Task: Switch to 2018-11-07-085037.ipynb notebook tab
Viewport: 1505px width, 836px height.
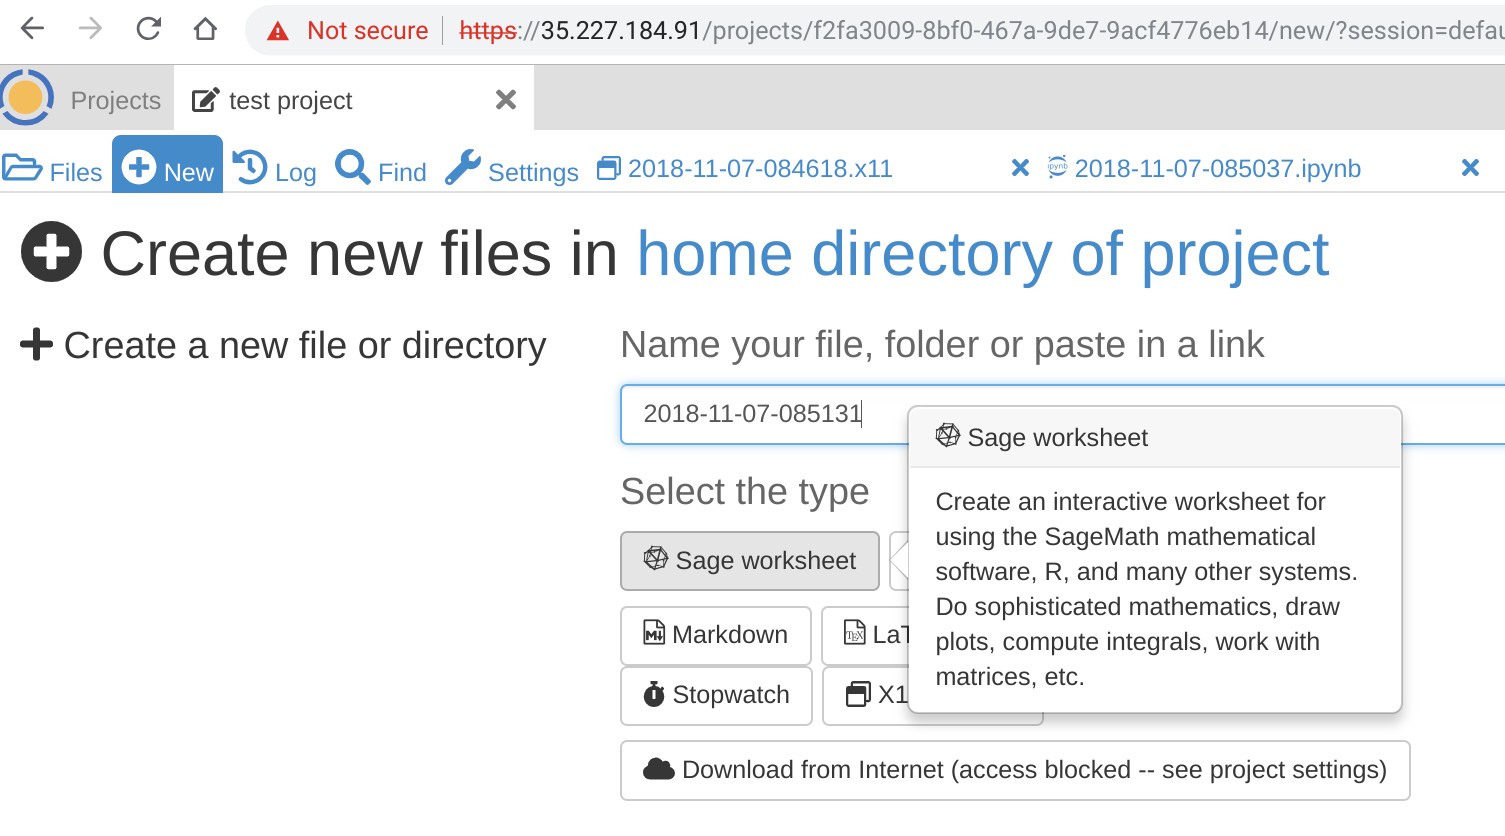Action: (x=1217, y=169)
